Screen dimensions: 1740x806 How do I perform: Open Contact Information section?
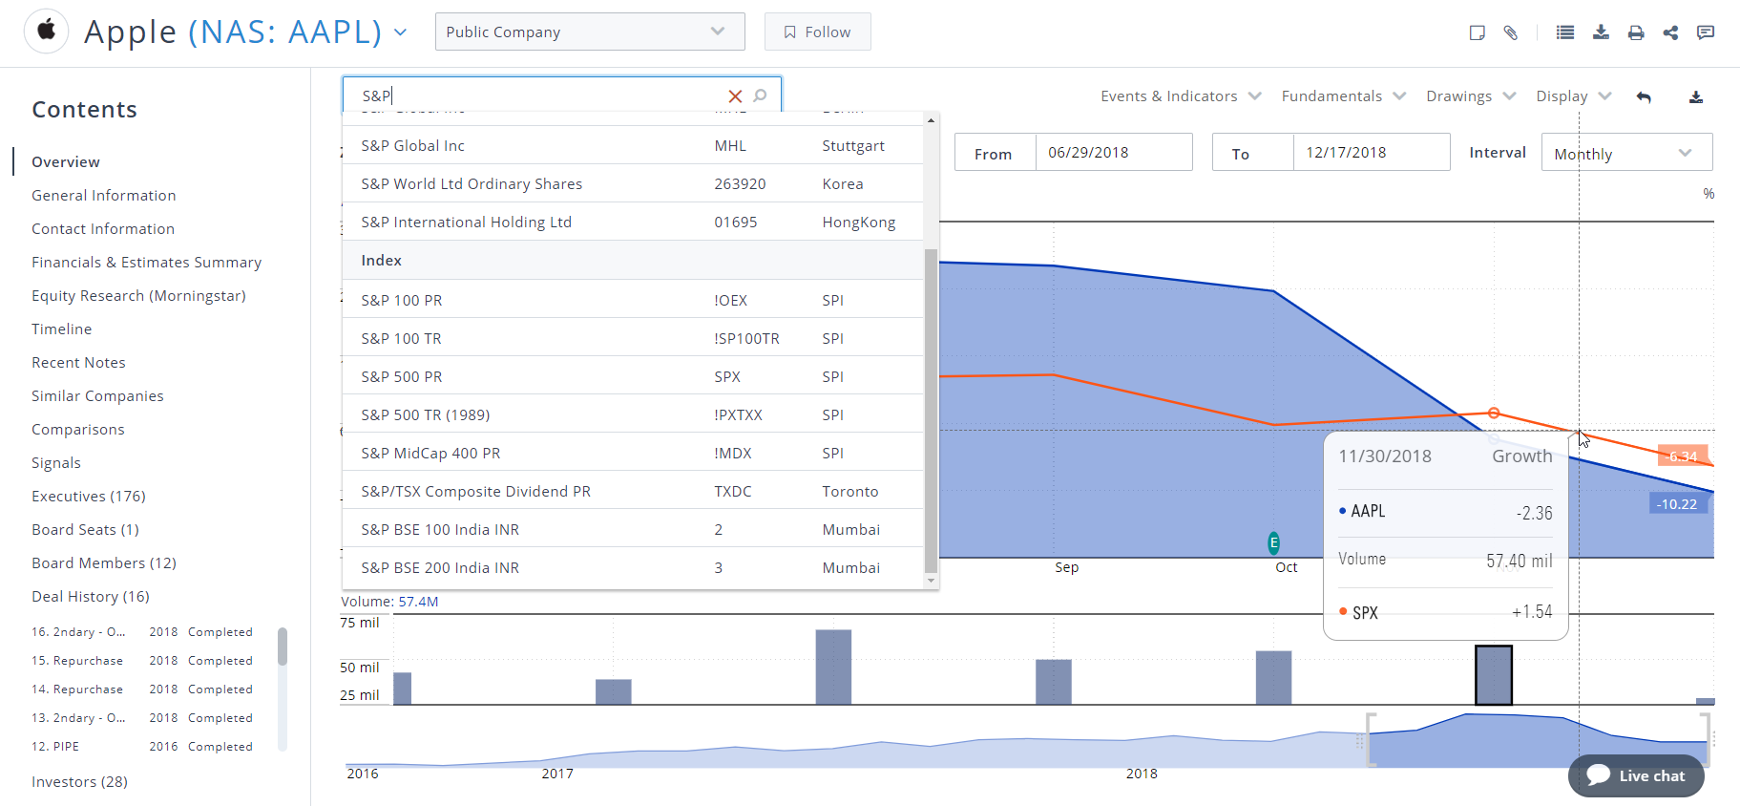coord(103,228)
